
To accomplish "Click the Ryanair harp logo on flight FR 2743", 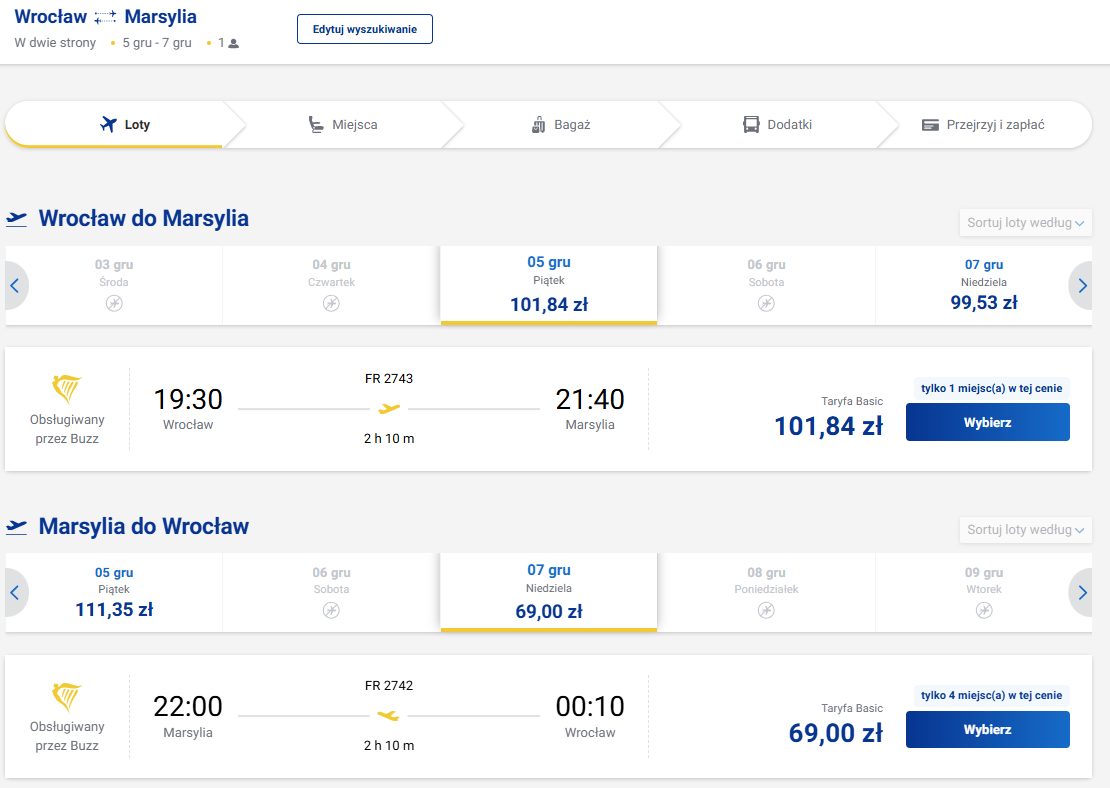I will tap(67, 389).
